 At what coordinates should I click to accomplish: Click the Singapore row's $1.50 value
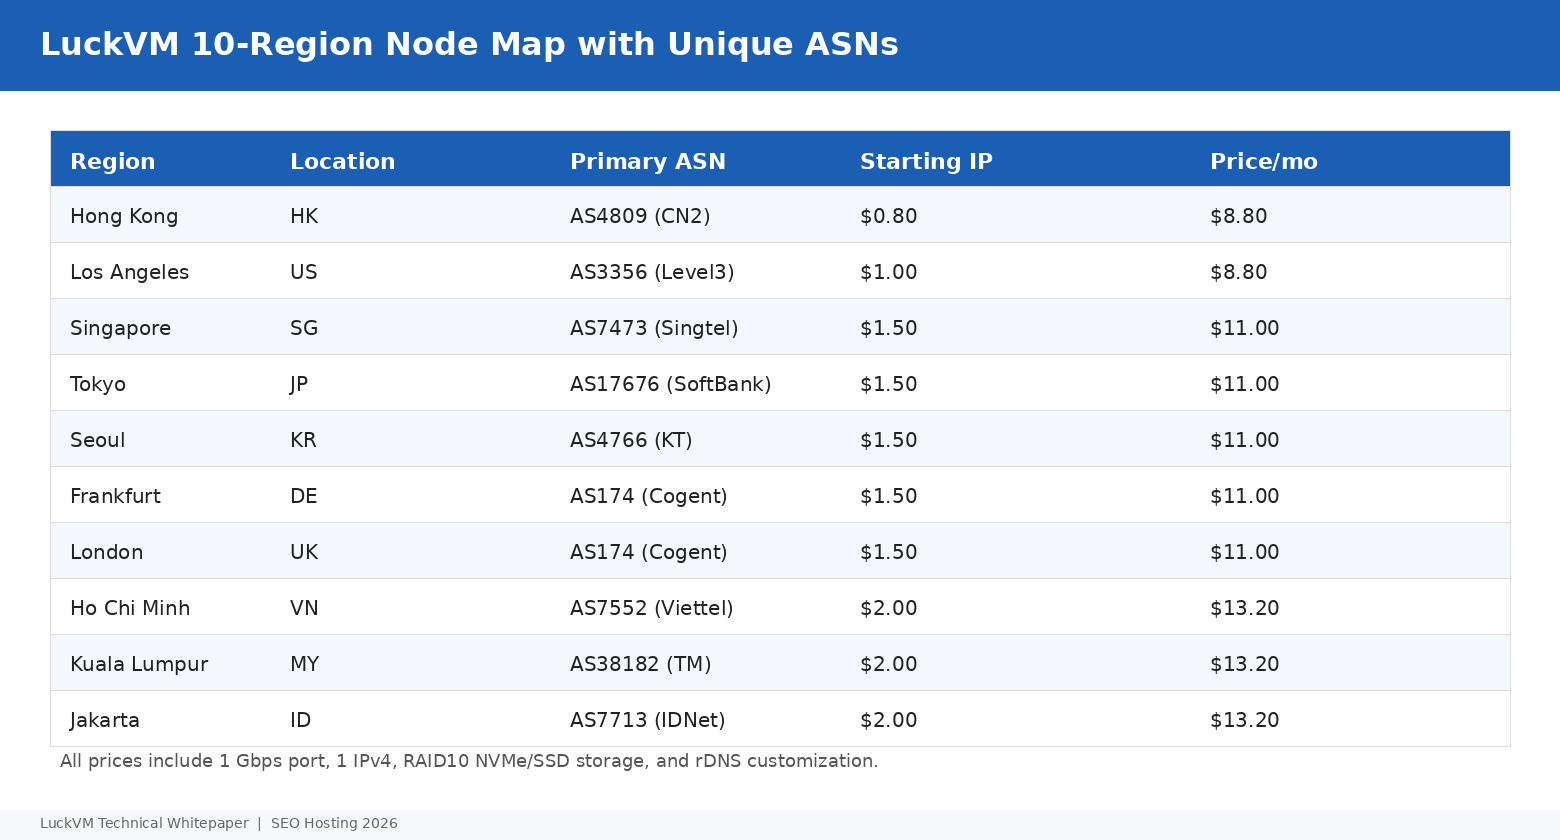[x=889, y=328]
